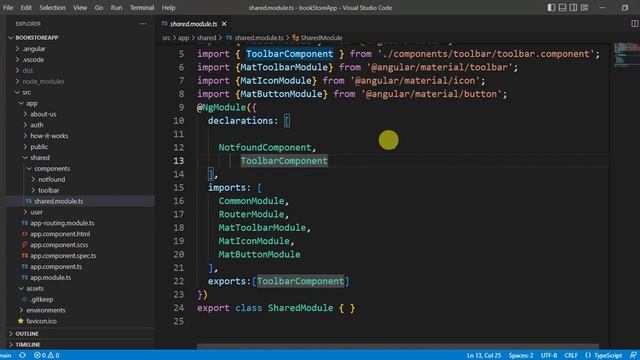The width and height of the screenshot is (640, 360).
Task: Expand the about-us folder
Action: point(43,114)
